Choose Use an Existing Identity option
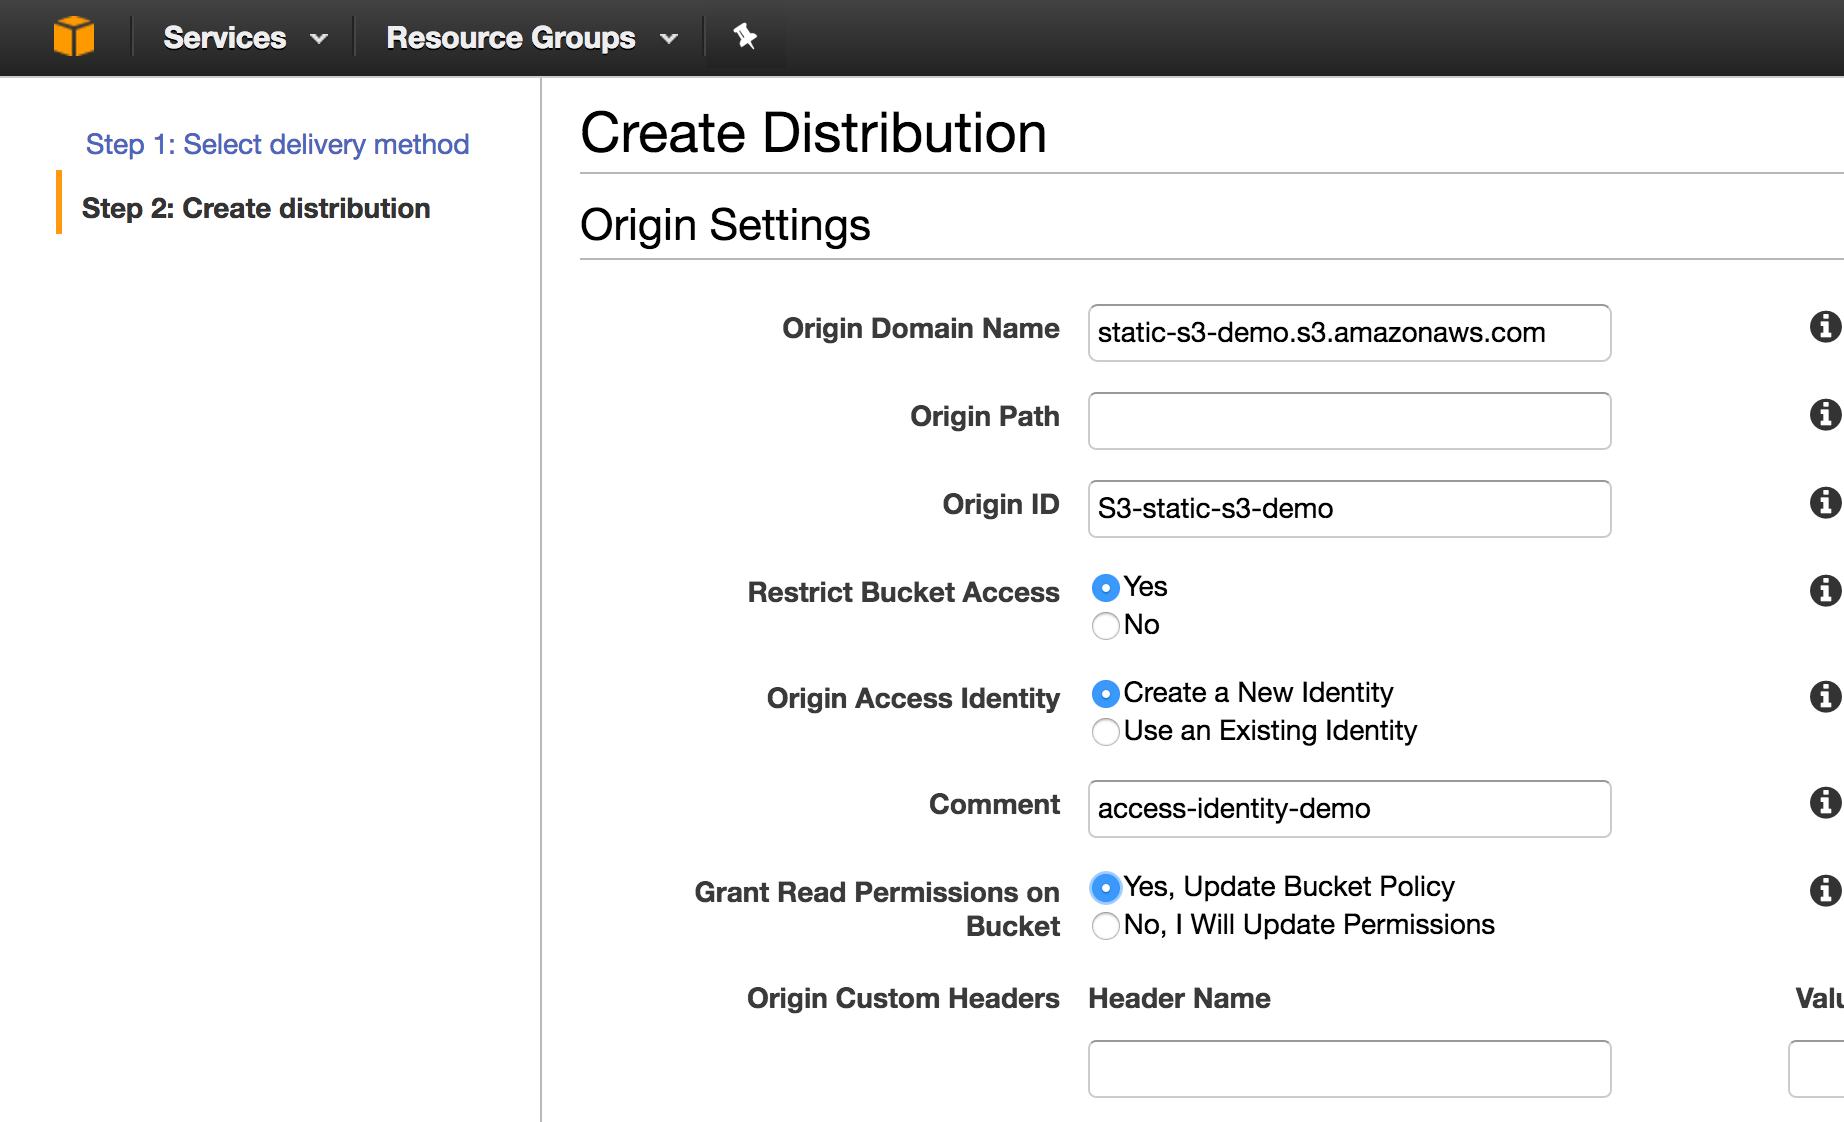Viewport: 1844px width, 1122px height. point(1105,732)
